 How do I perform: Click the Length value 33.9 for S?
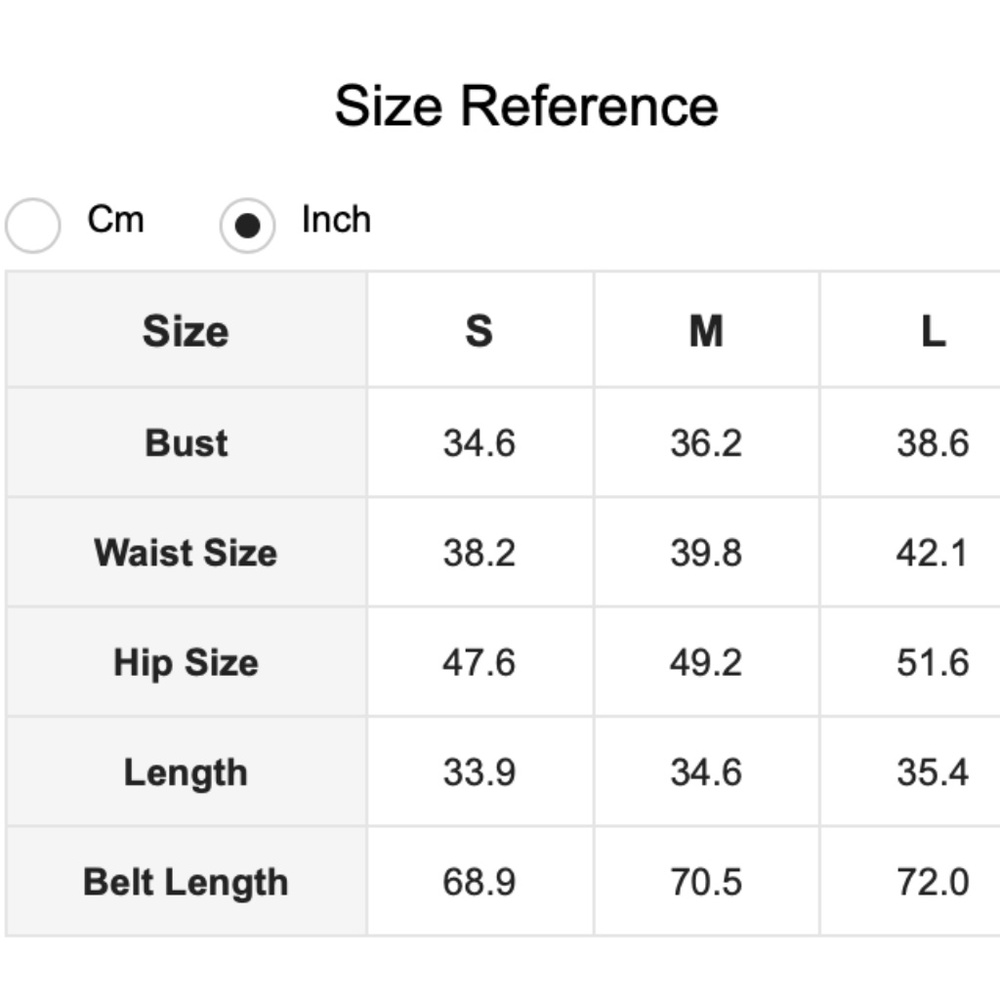(x=479, y=772)
